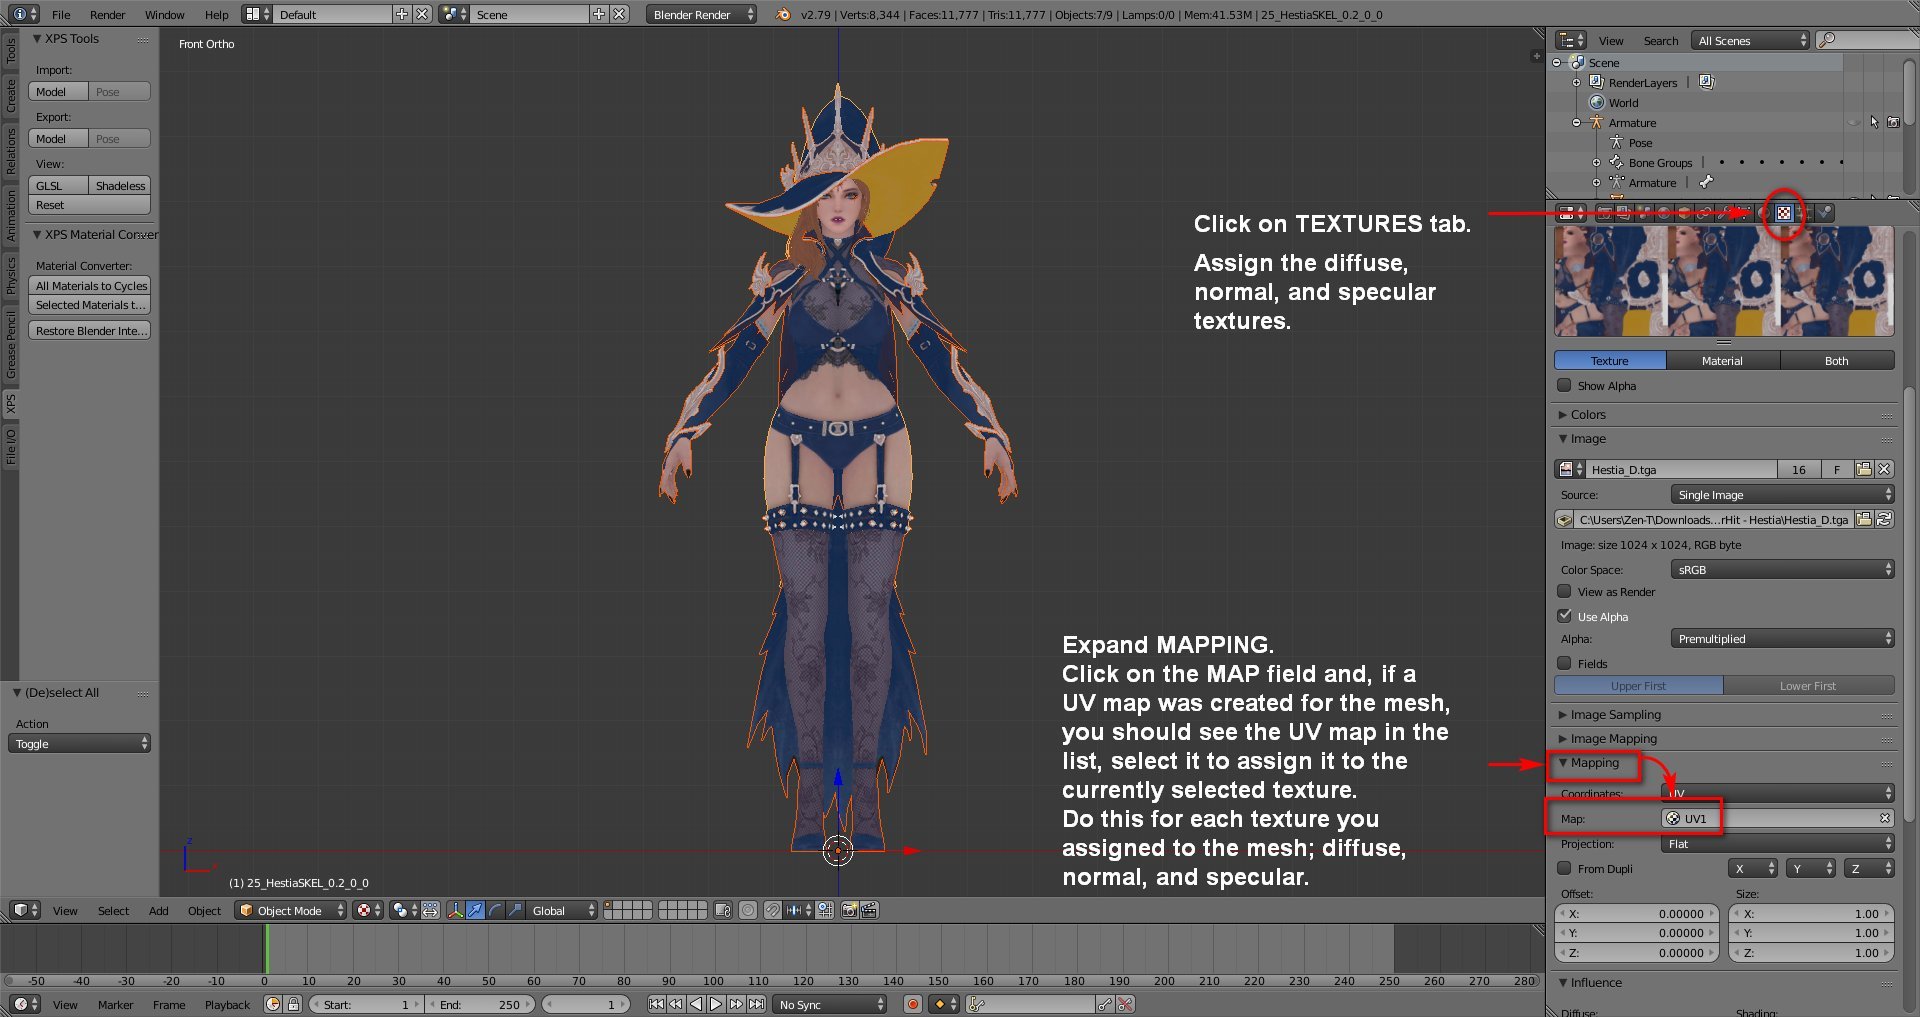The height and width of the screenshot is (1017, 1920).
Task: Select the Upper First field option
Action: 1638,685
